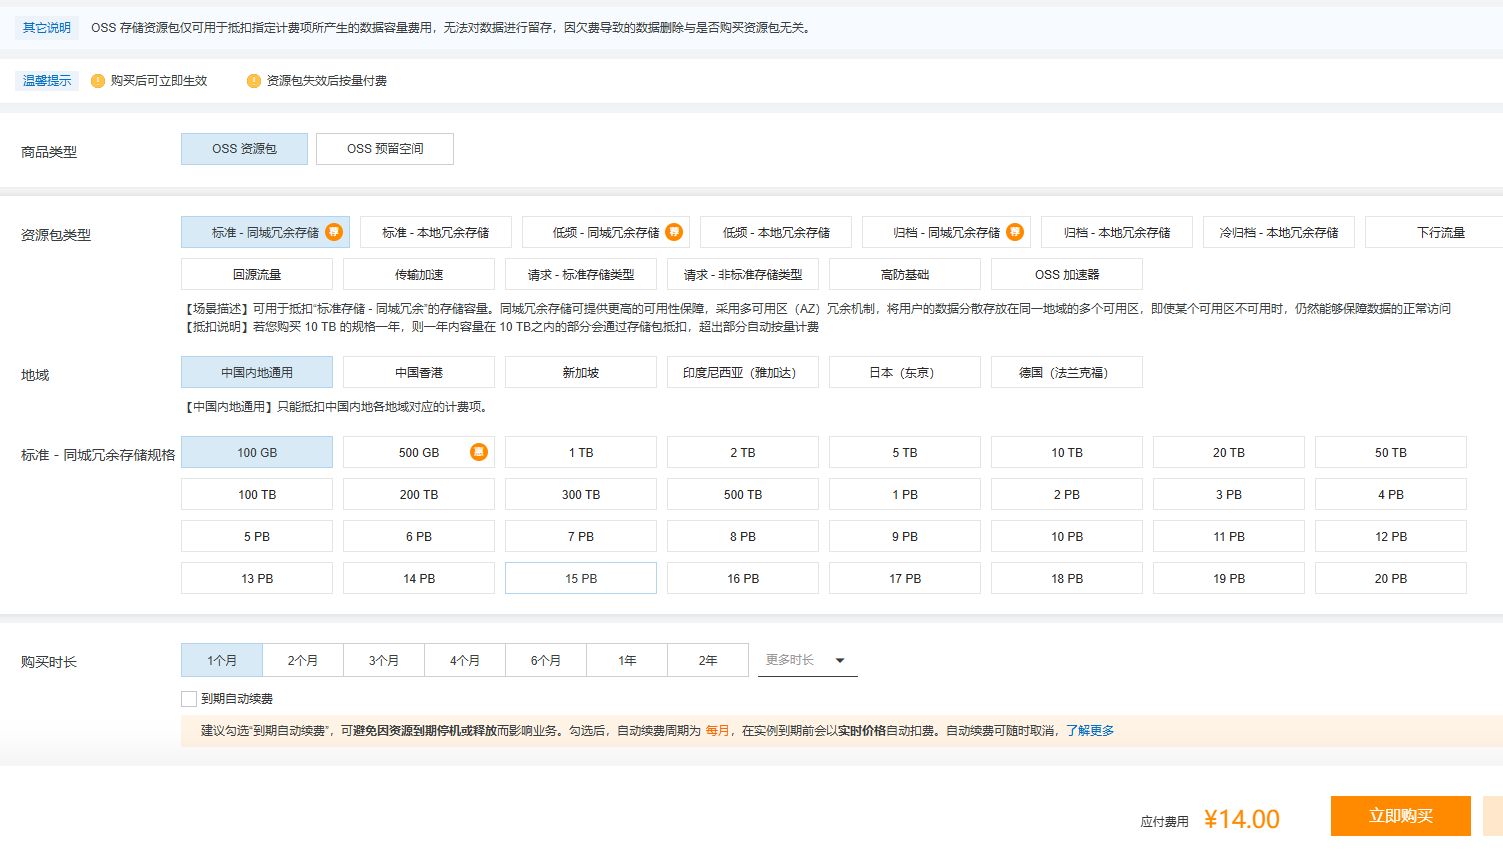Switch to the OSS 资源包 tab
The height and width of the screenshot is (853, 1503).
pyautogui.click(x=243, y=148)
